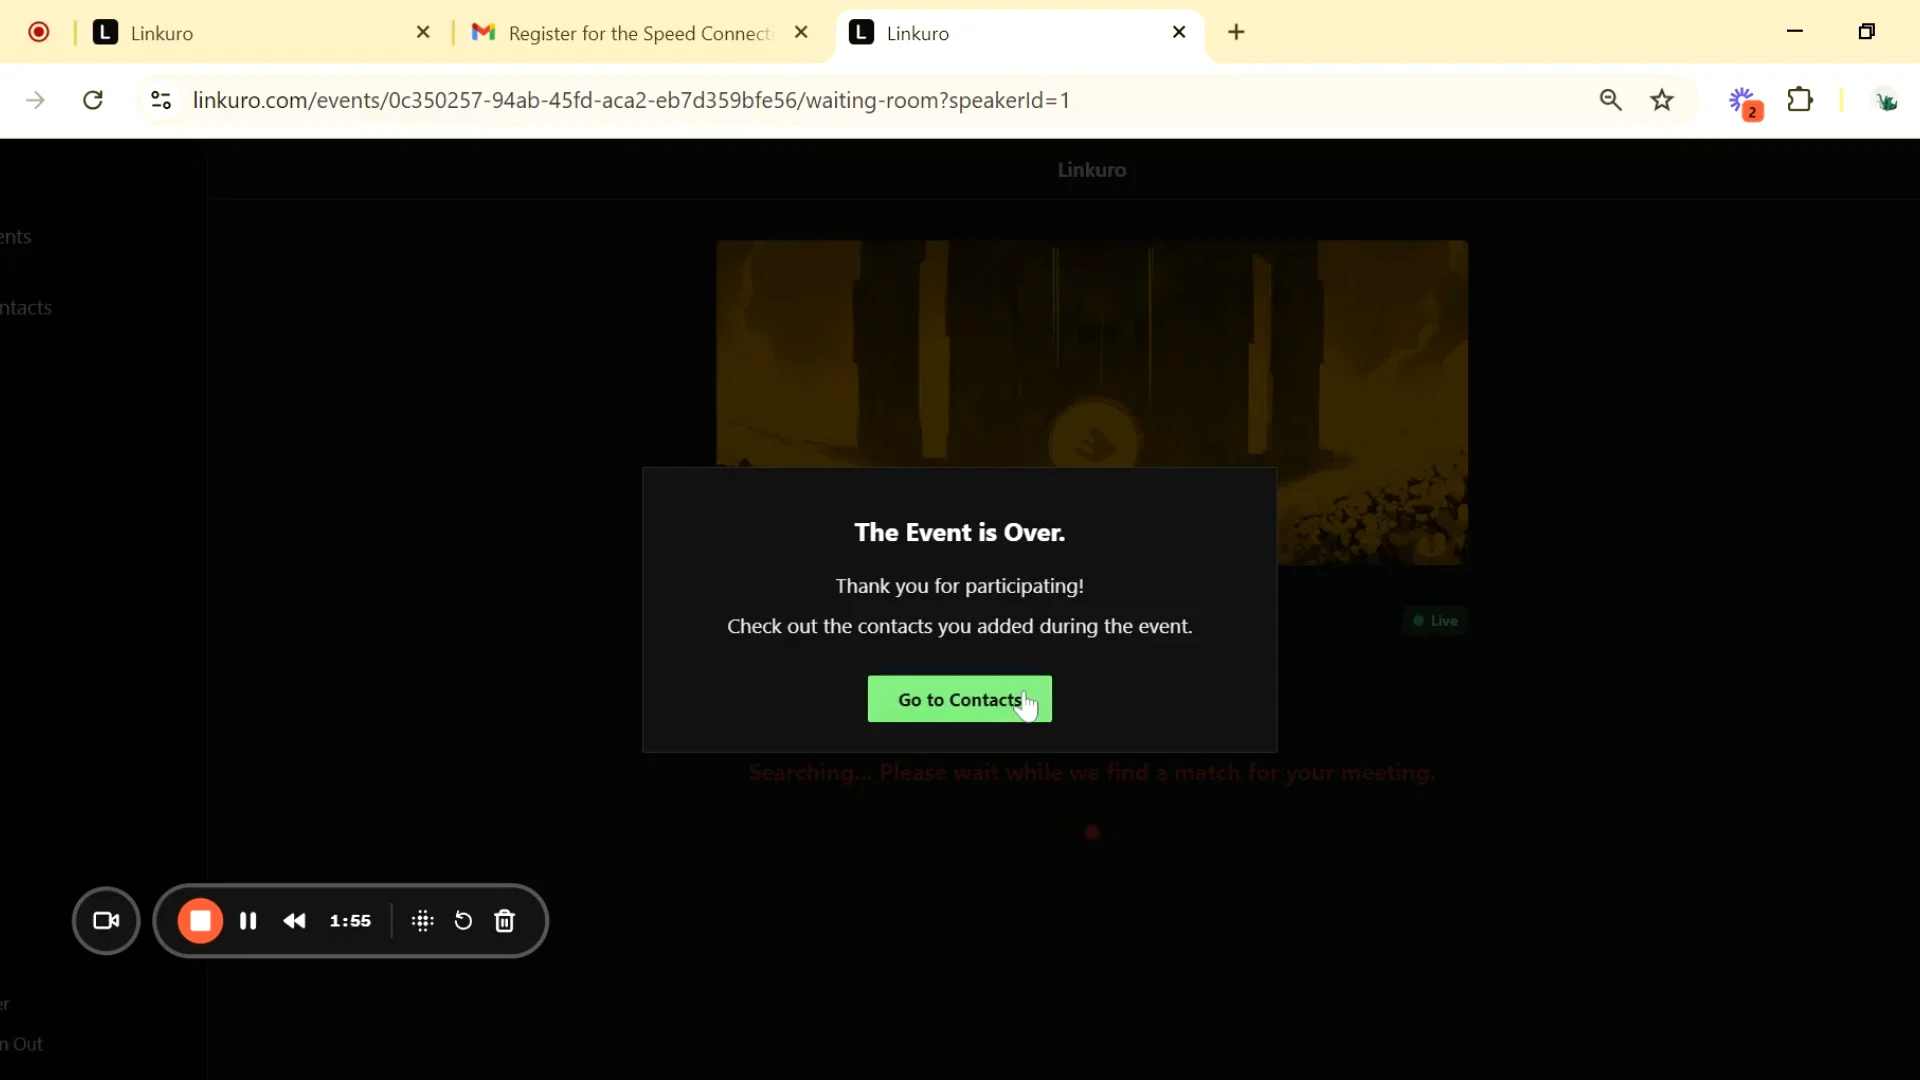Stop the screen recording
Image resolution: width=1920 pixels, height=1080 pixels.
200,921
